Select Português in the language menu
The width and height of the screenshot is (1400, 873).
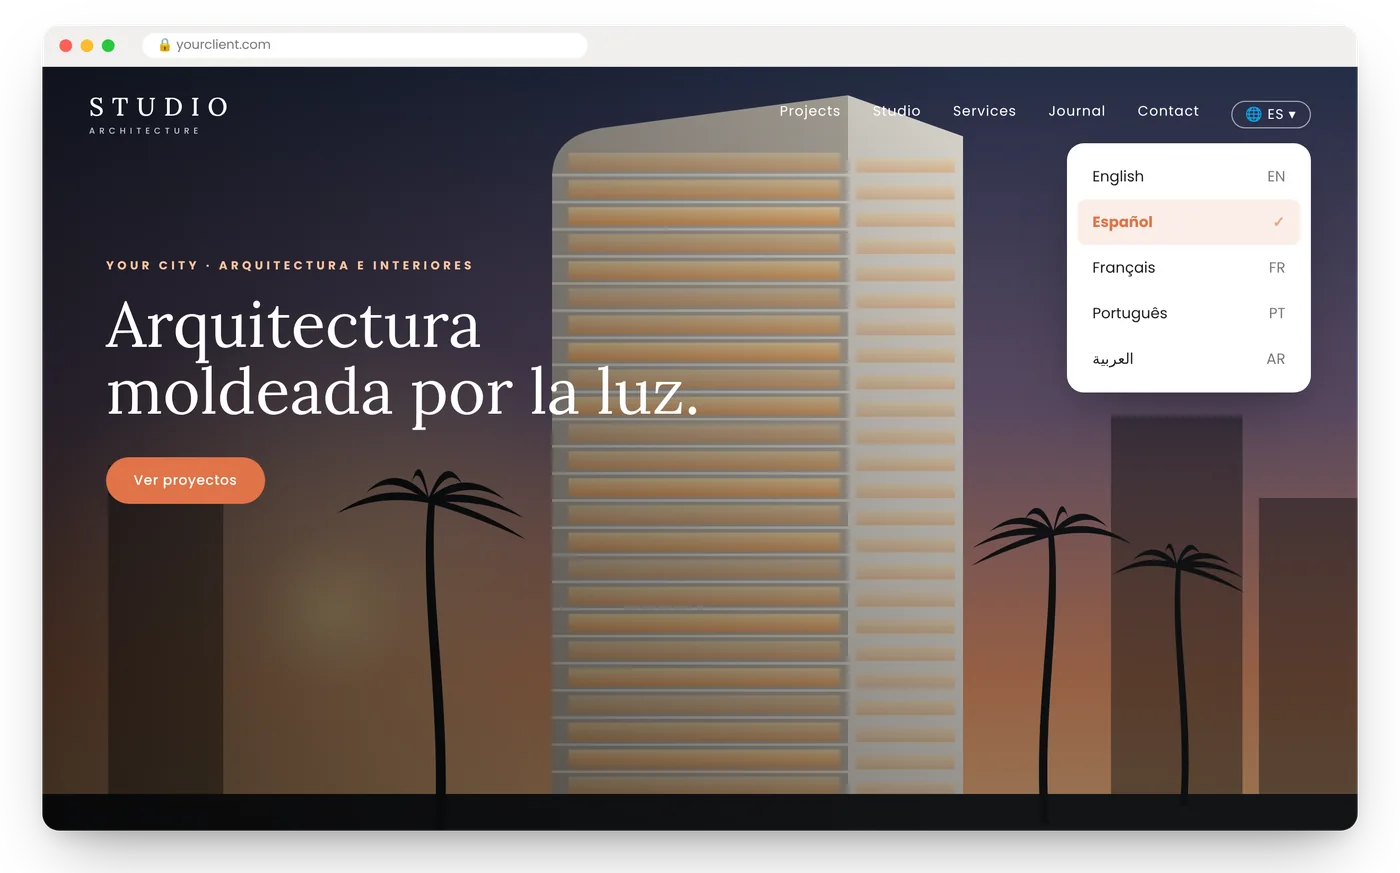(x=1188, y=313)
